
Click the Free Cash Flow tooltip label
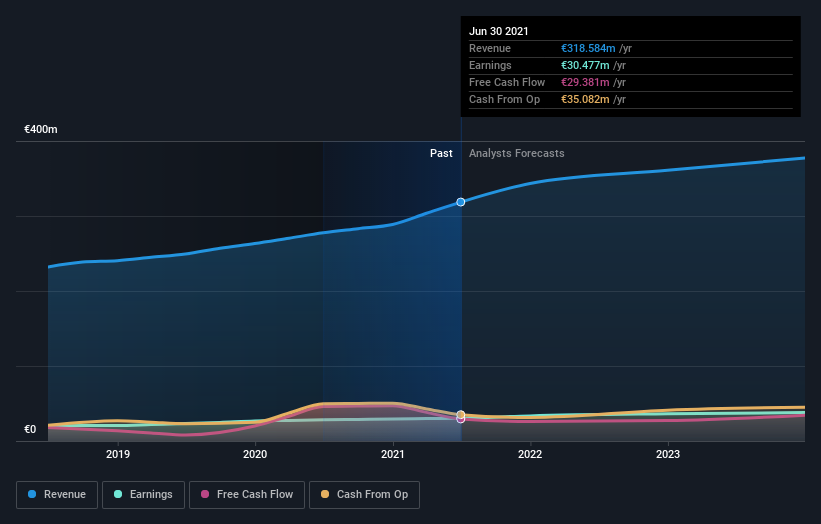point(507,82)
